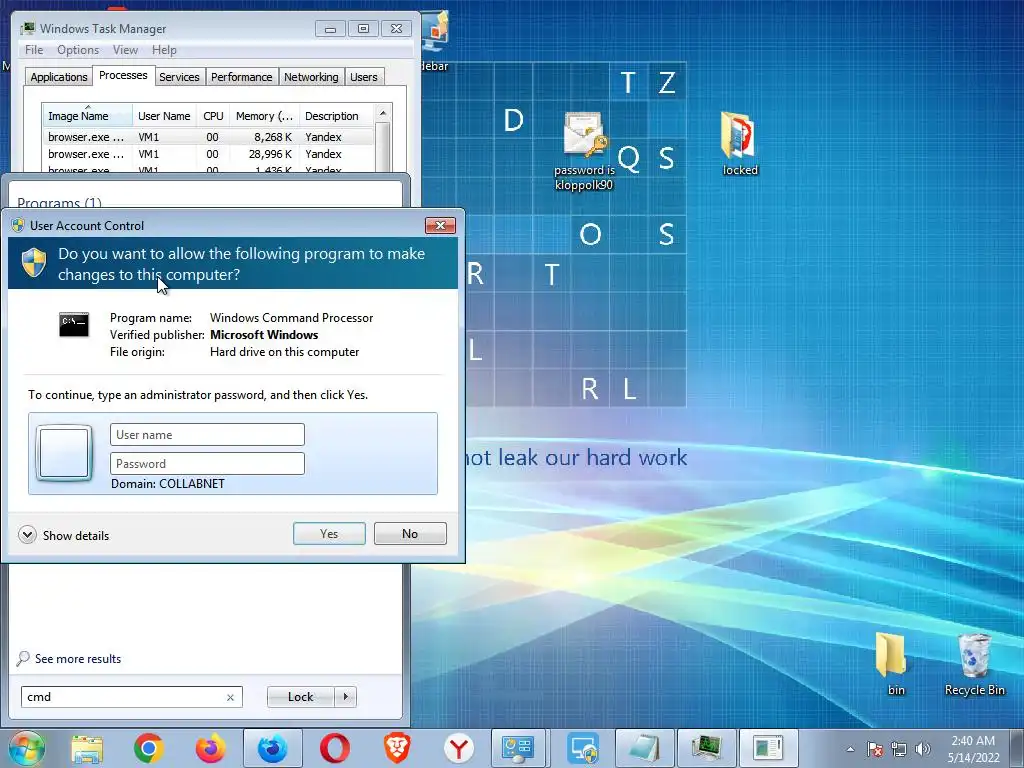Viewport: 1024px width, 768px height.
Task: Open the taskbar clock and date
Action: [973, 749]
